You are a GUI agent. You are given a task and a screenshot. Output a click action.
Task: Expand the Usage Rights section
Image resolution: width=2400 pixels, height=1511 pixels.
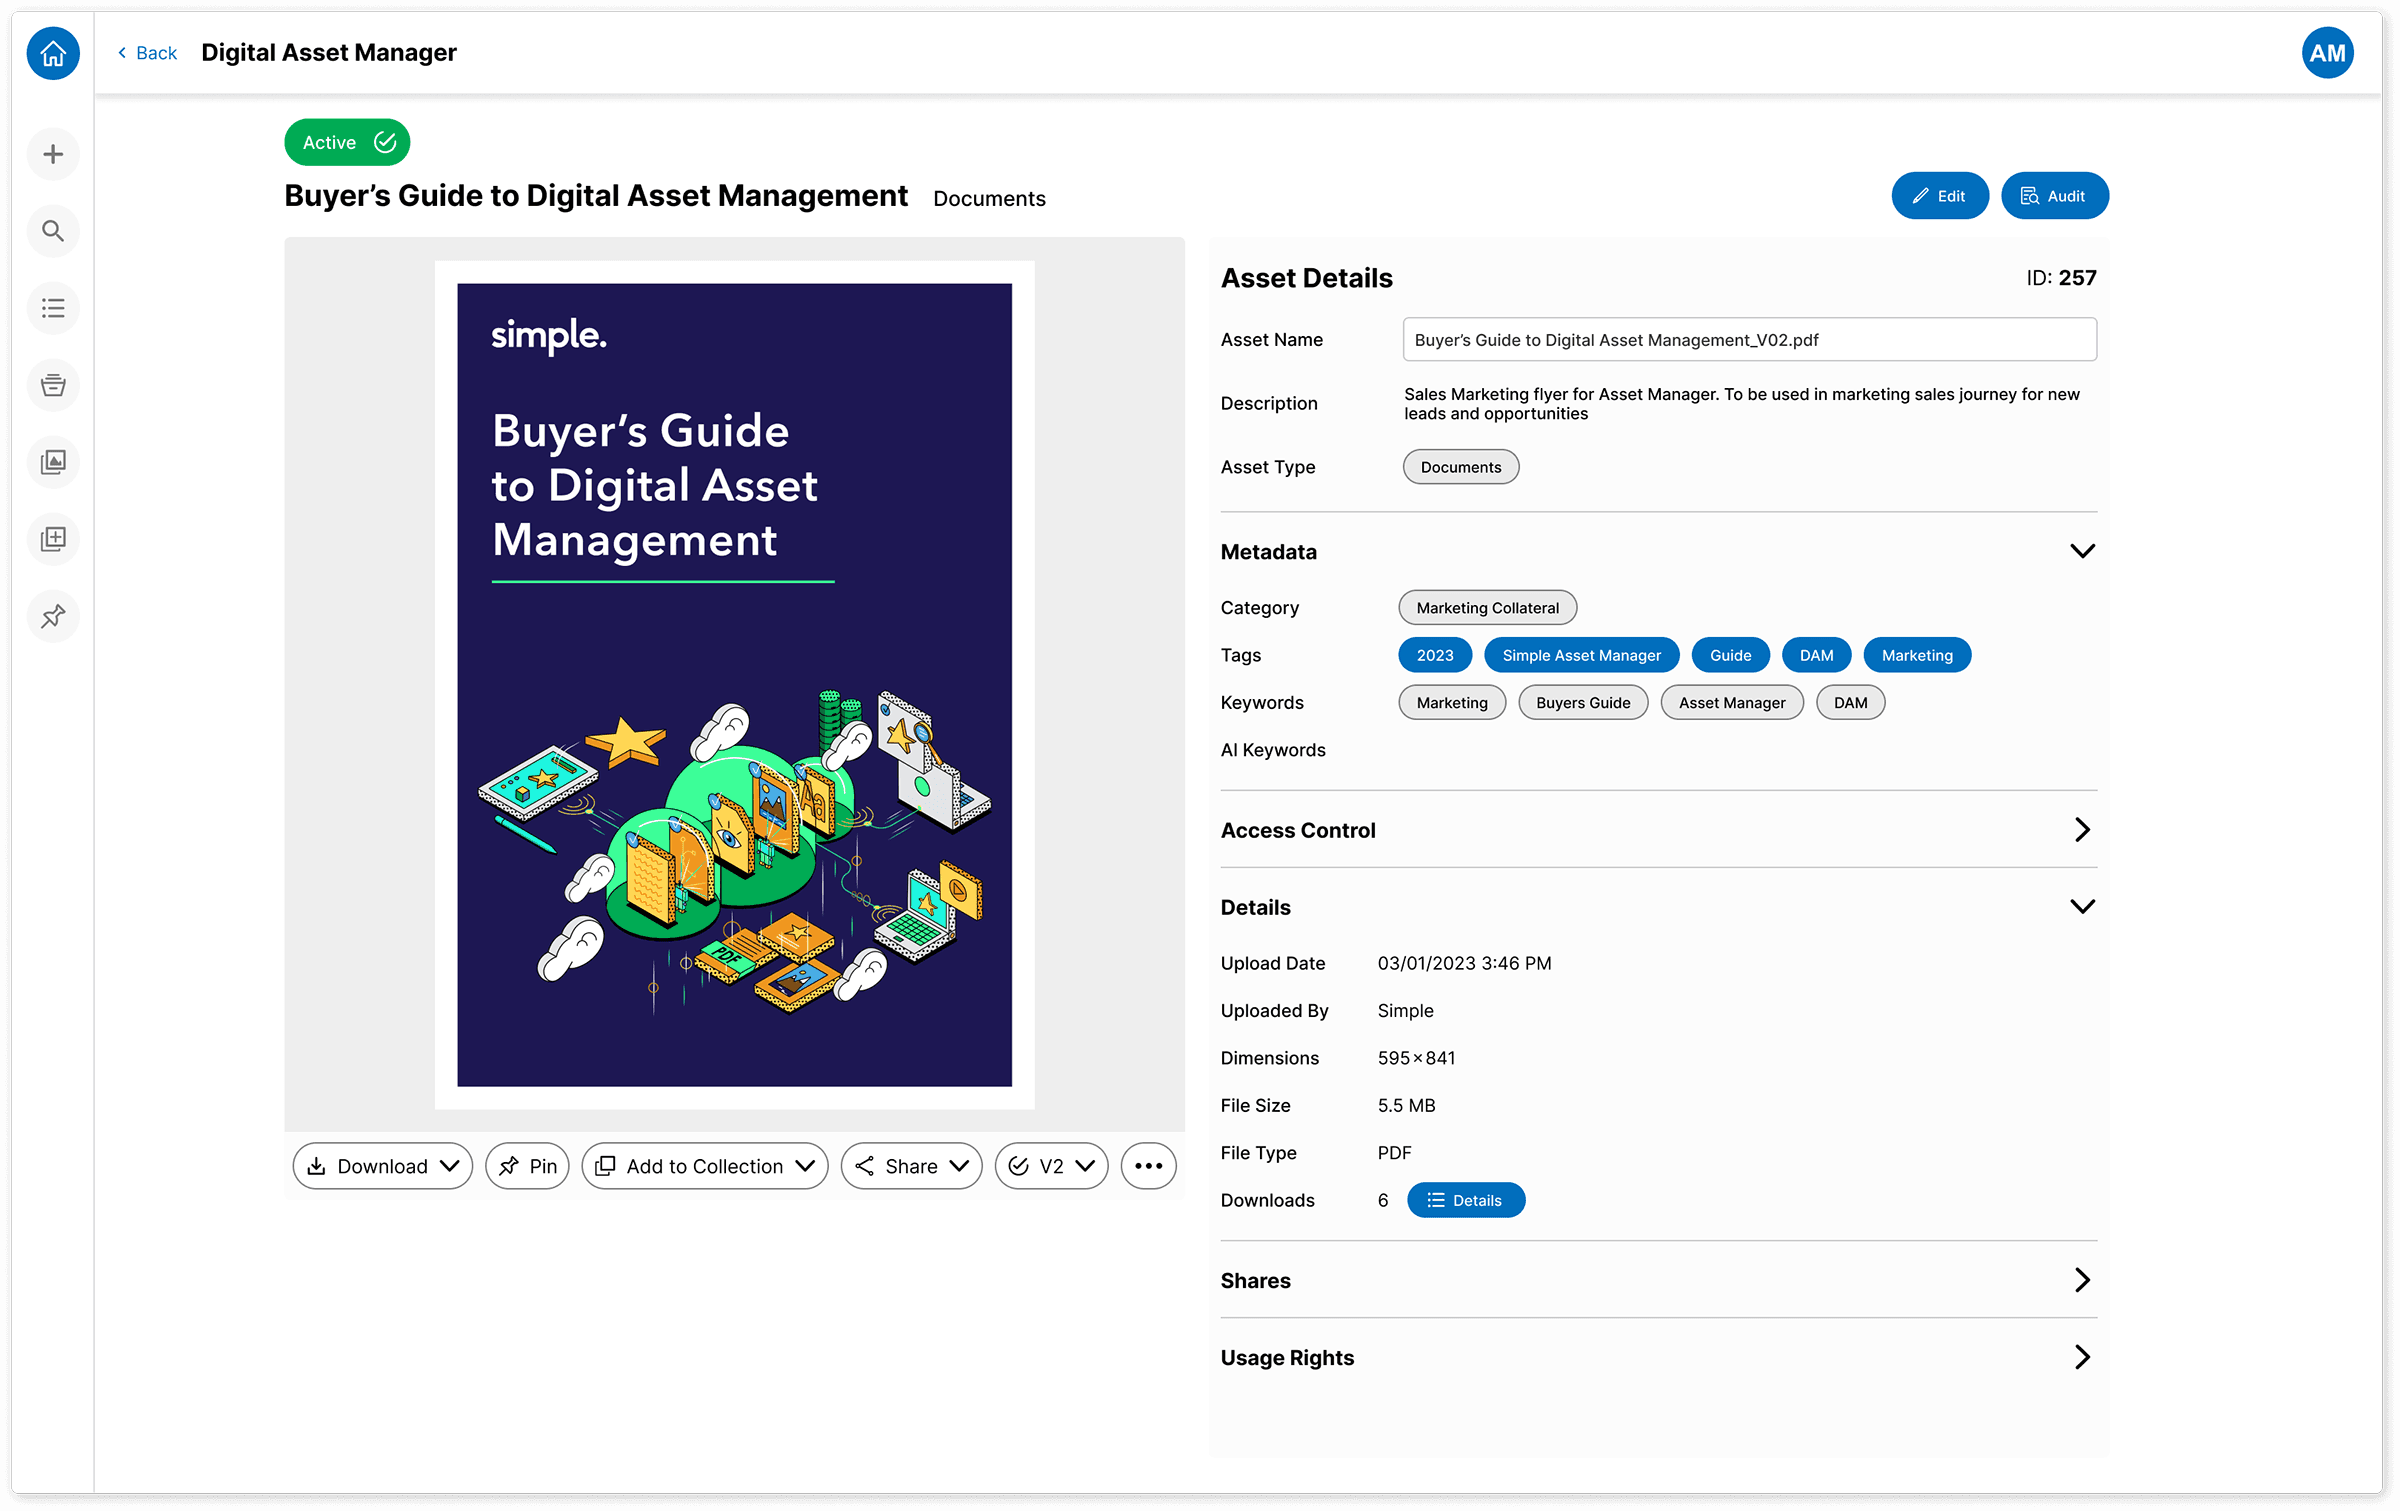[x=2084, y=1357]
